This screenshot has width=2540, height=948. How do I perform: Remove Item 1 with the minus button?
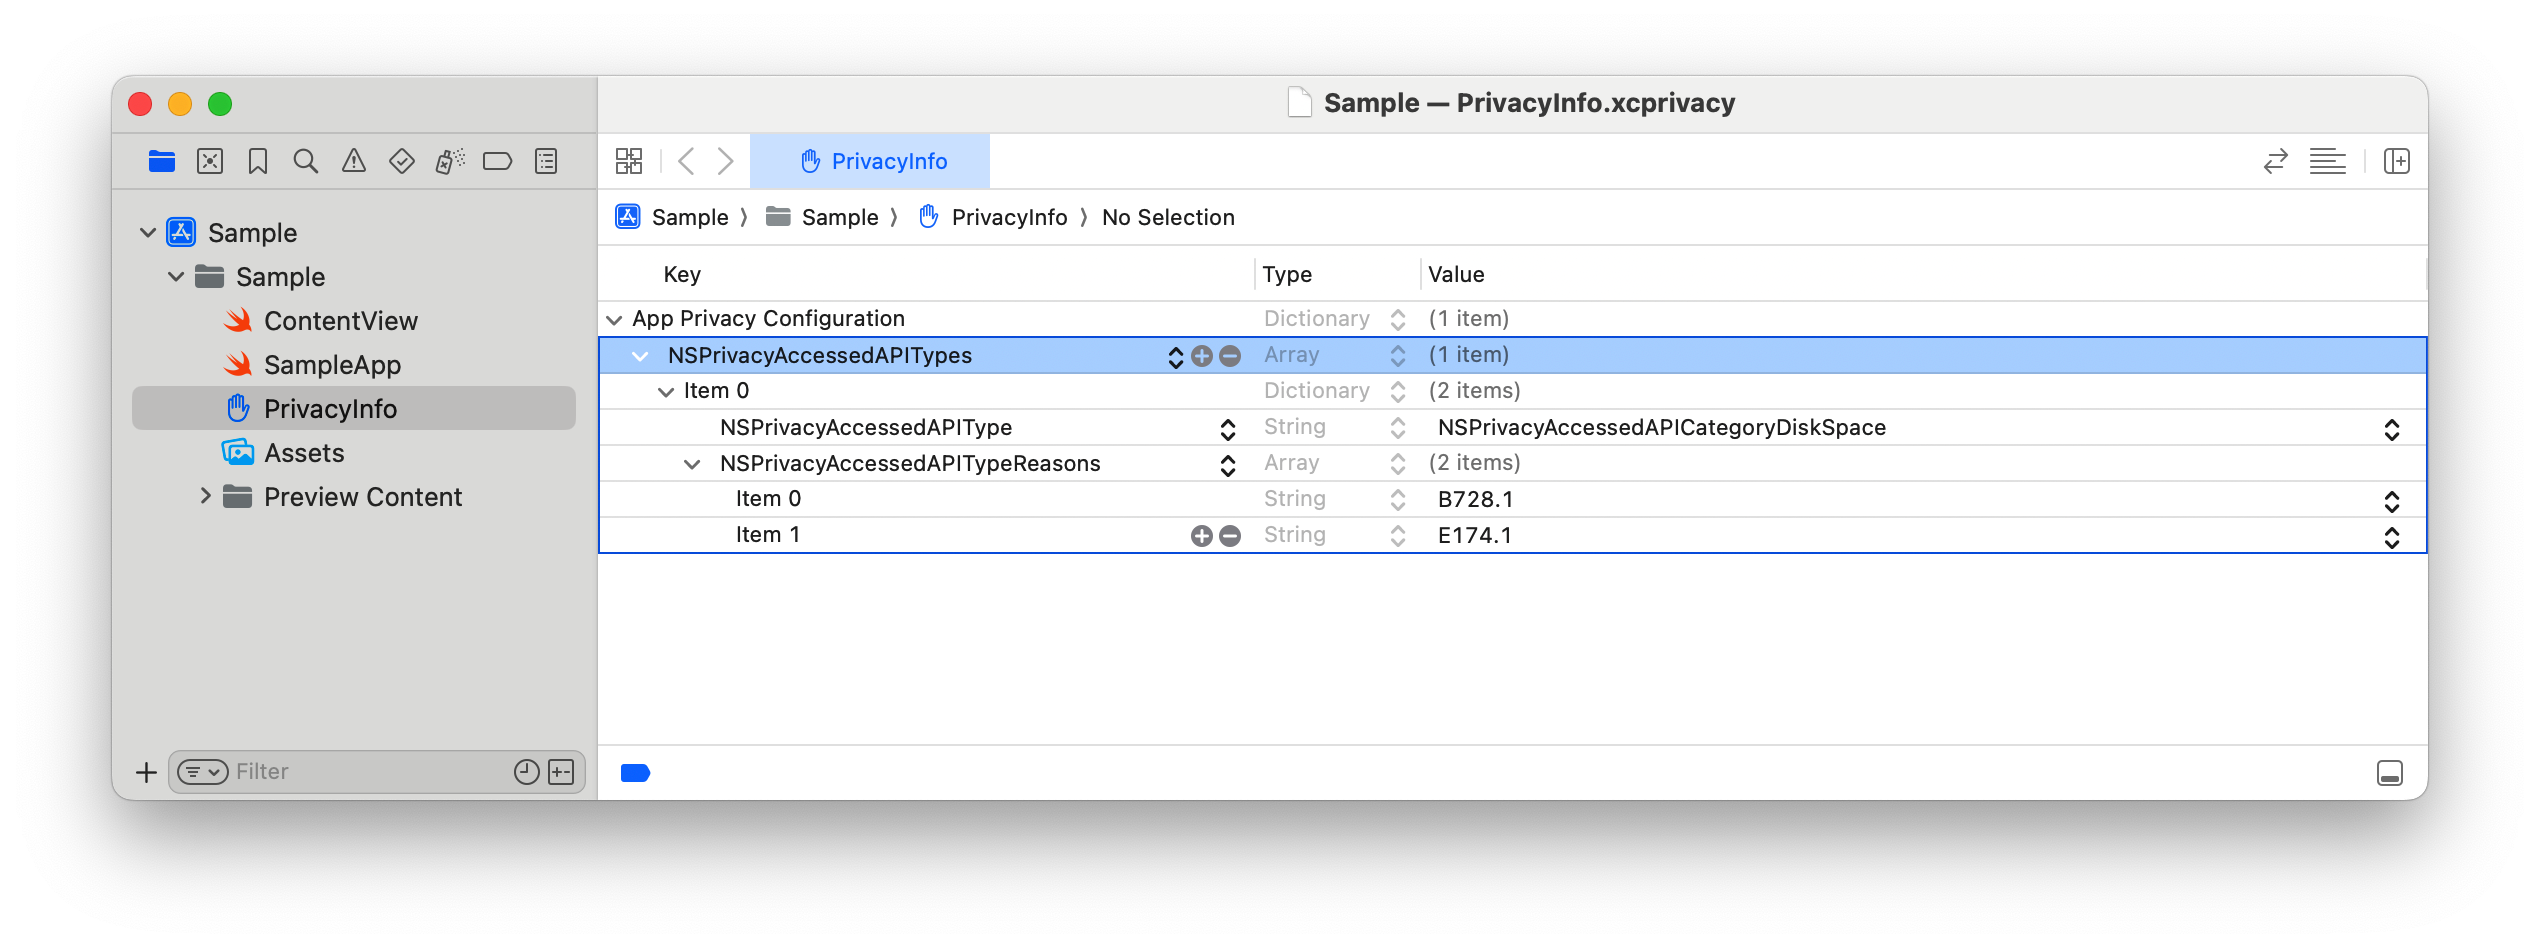coord(1230,535)
